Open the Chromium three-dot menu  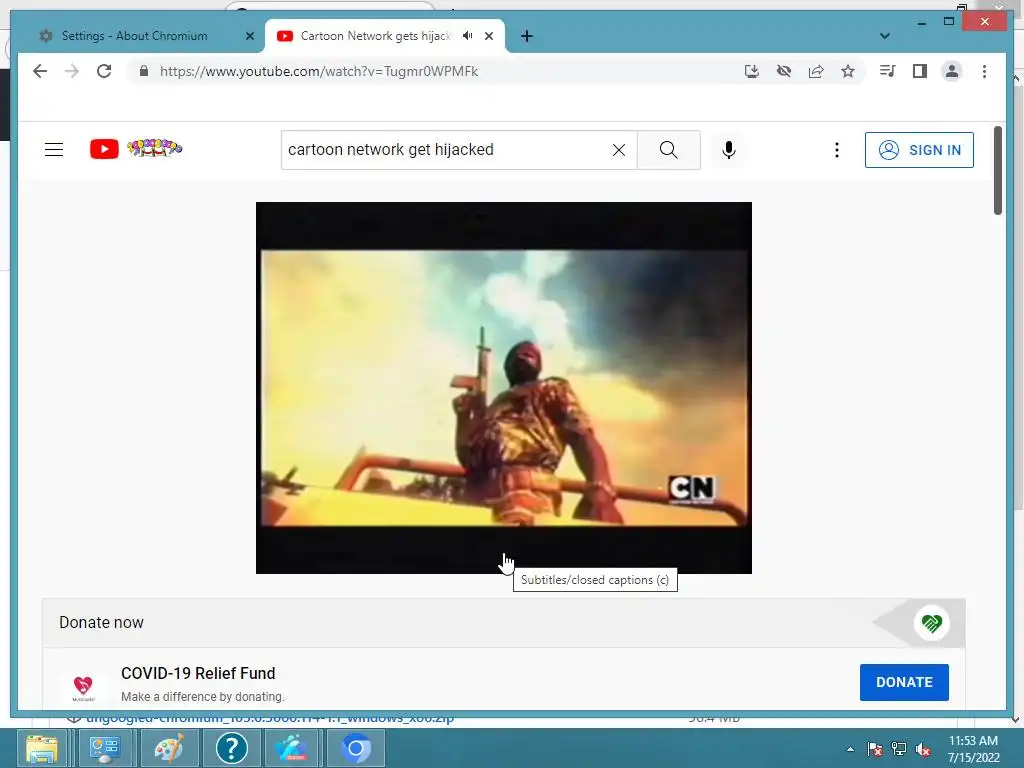984,71
